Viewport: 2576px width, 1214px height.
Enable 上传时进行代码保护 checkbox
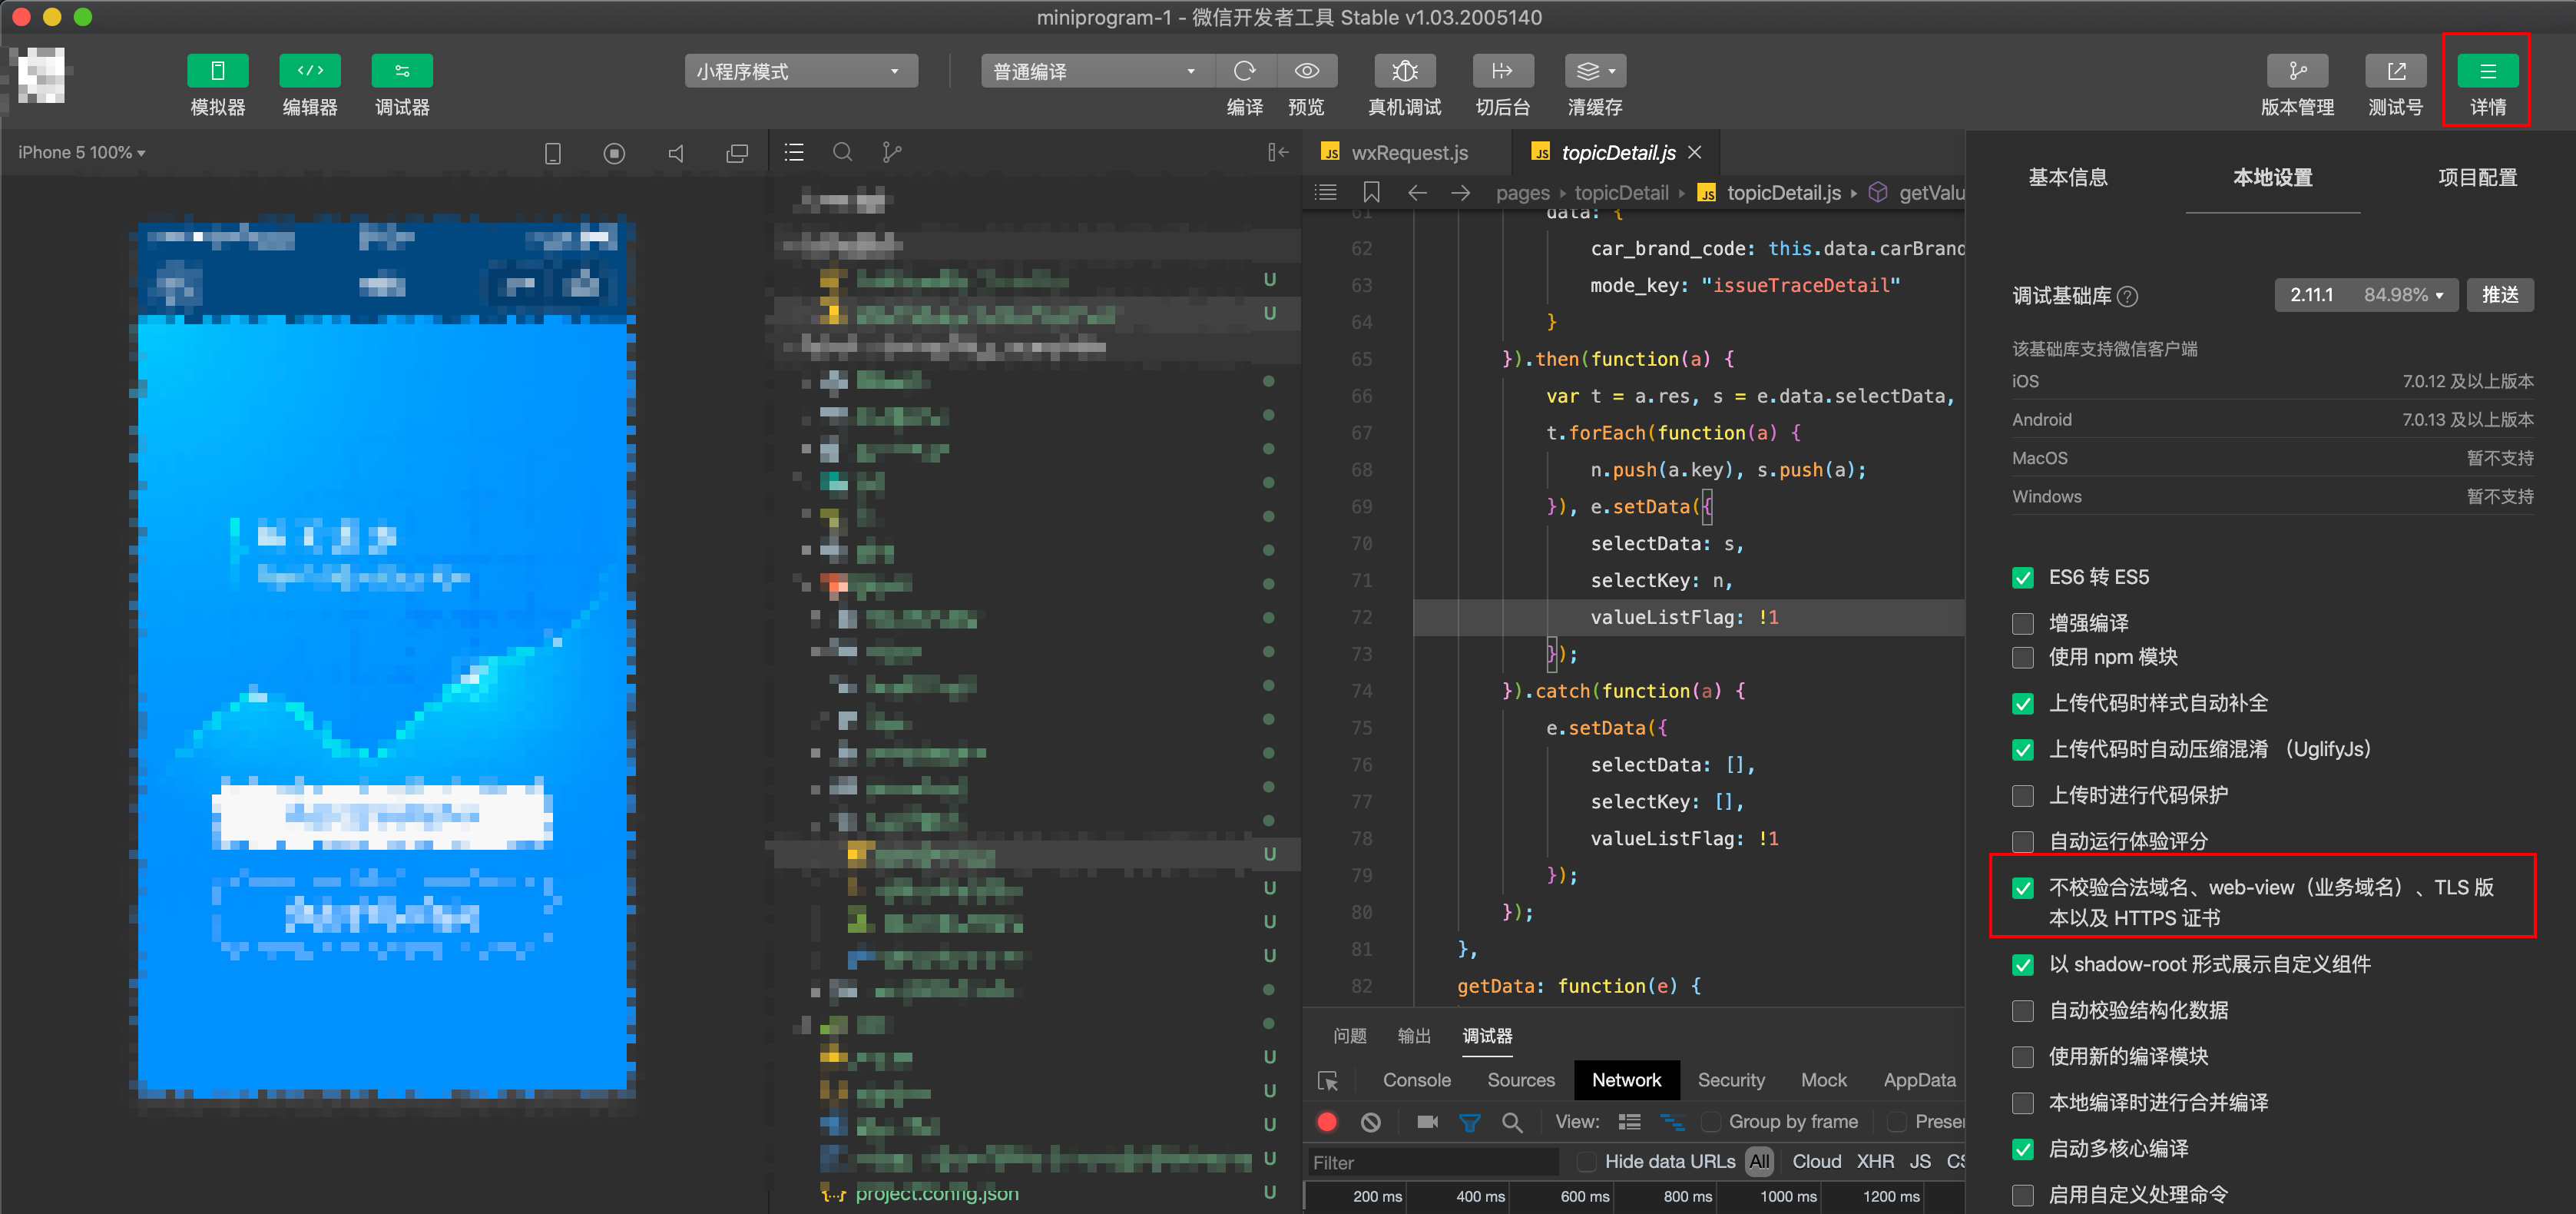[2022, 796]
